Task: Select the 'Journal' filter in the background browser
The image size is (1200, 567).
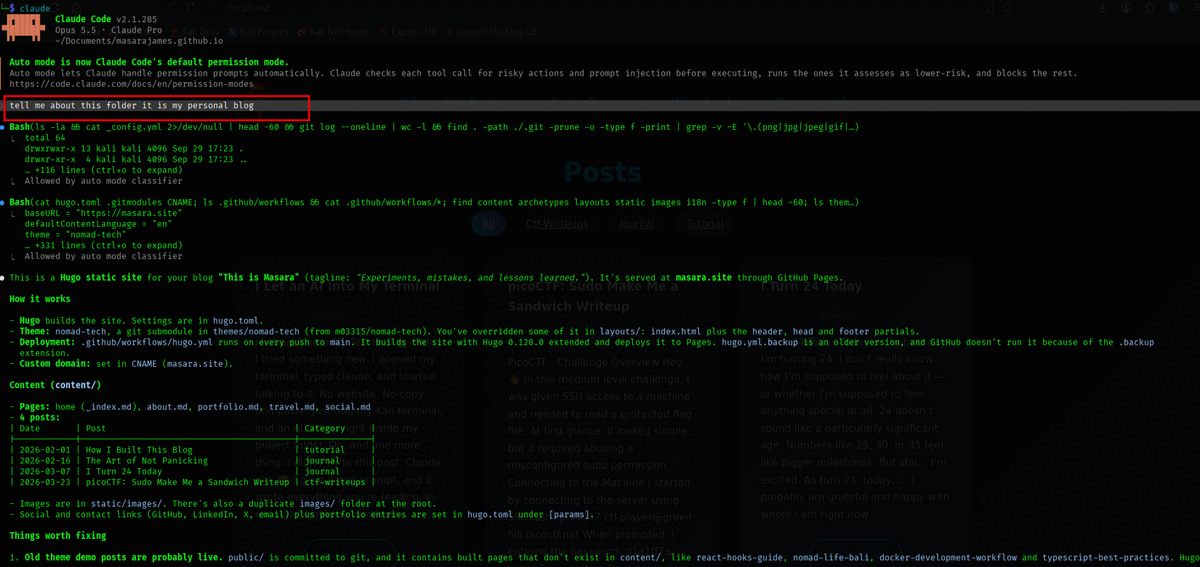Action: click(636, 225)
